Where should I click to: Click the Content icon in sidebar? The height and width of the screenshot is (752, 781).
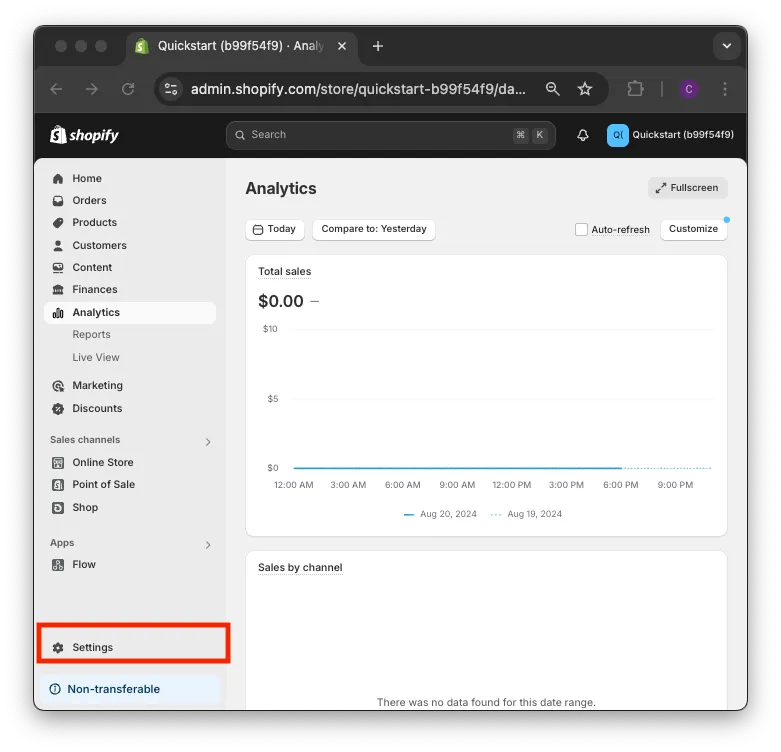tap(58, 267)
